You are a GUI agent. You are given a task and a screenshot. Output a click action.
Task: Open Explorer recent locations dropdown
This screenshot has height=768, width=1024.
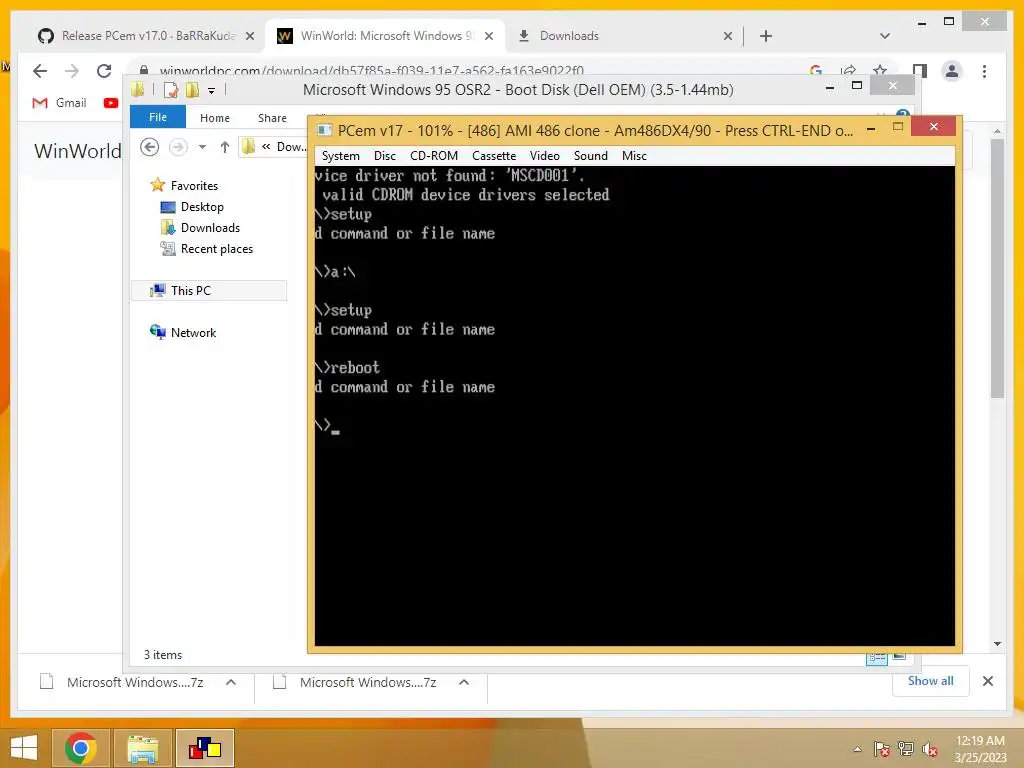click(202, 147)
